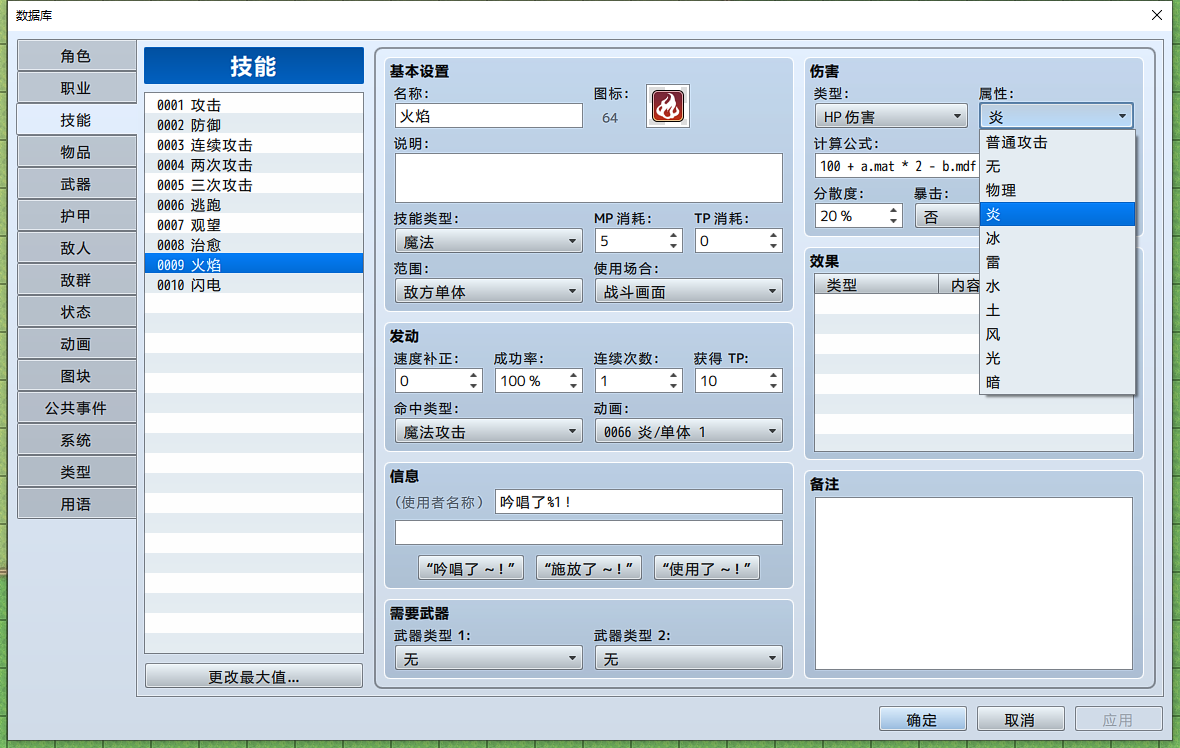Open the 用语 tab
This screenshot has width=1180, height=748.
tap(76, 503)
